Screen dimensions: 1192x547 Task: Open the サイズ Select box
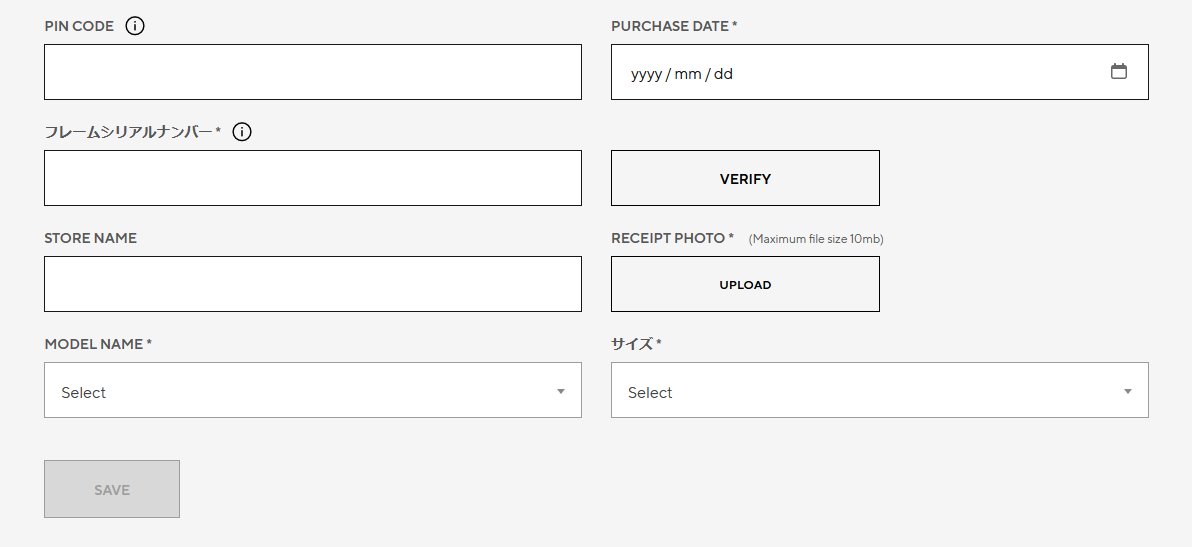(x=880, y=390)
